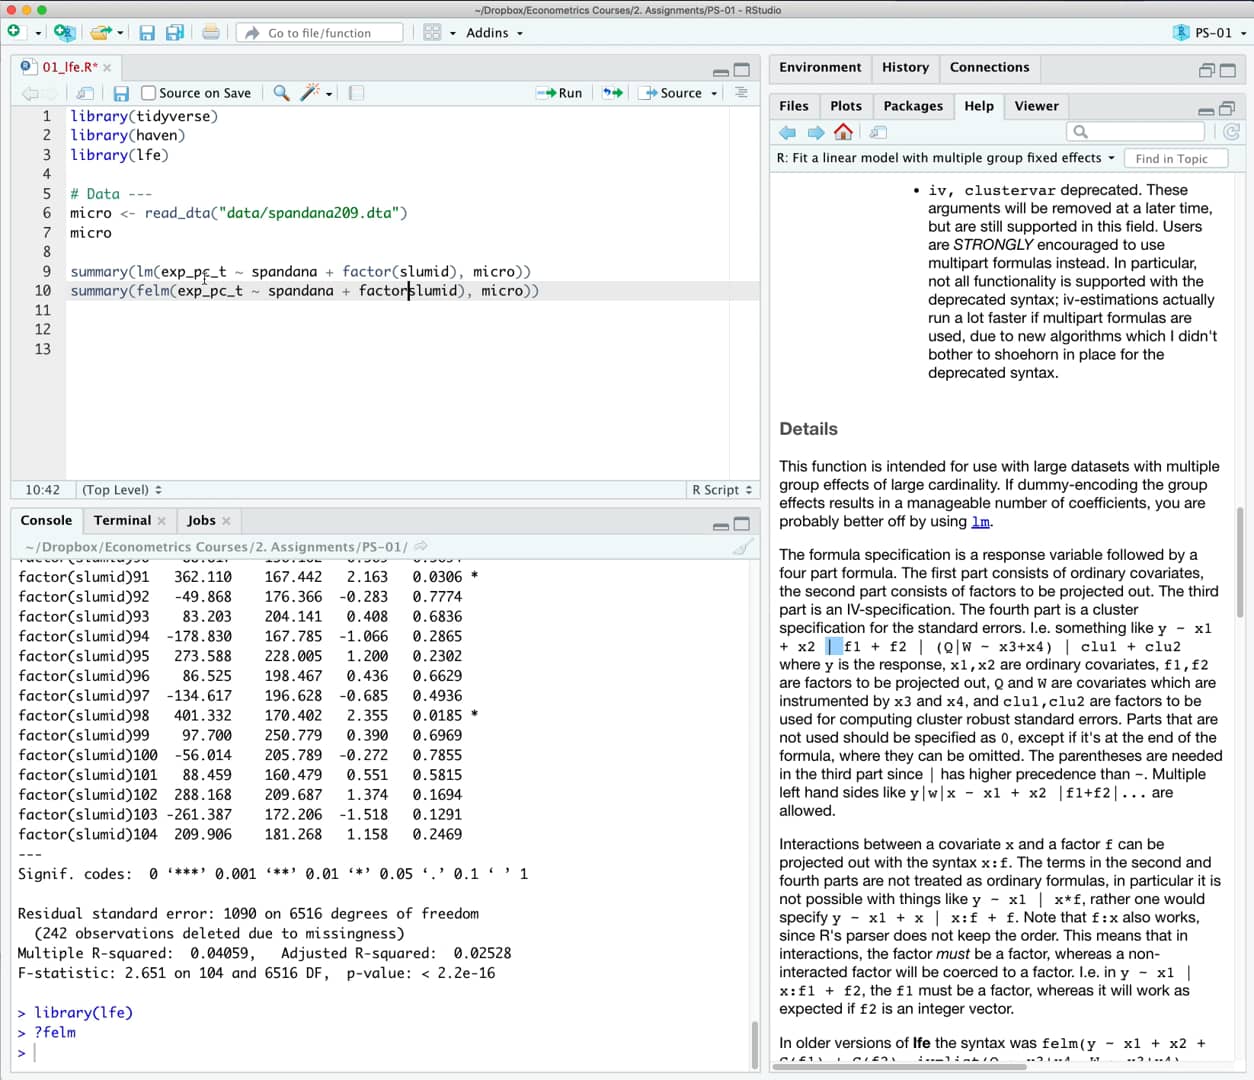Click the New File icon in main toolbar
This screenshot has width=1254, height=1080.
[14, 32]
